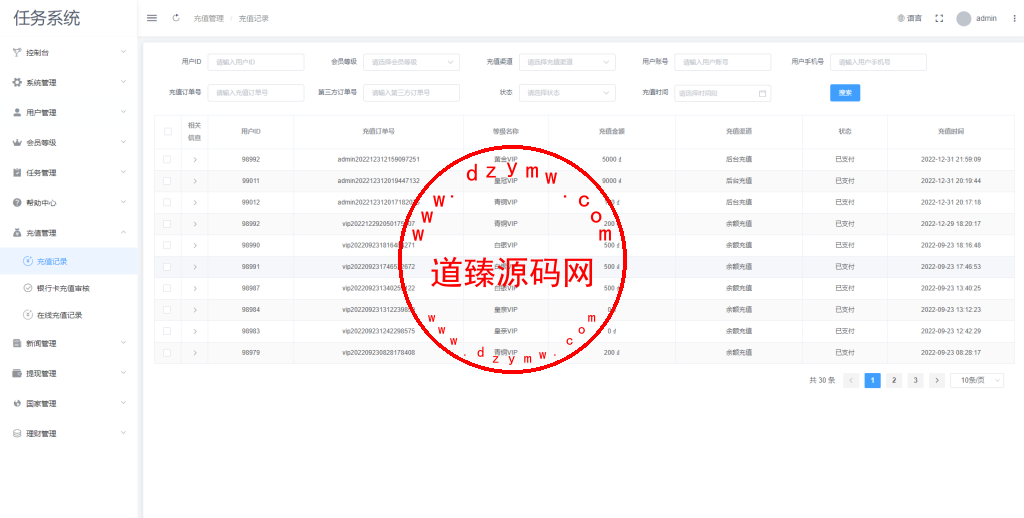Screen dimensions: 1024x518
Task: Click the 新闻管理 icon
Action: click(x=17, y=344)
